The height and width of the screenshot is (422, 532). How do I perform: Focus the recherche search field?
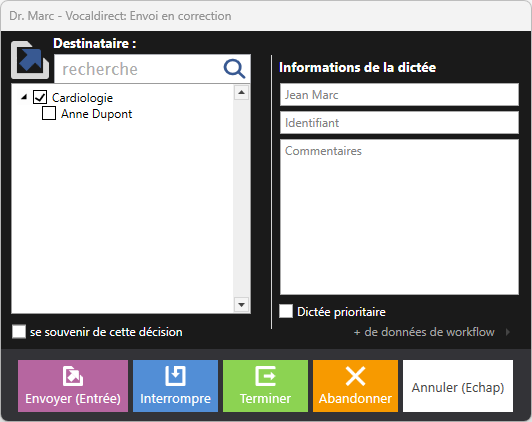point(139,69)
